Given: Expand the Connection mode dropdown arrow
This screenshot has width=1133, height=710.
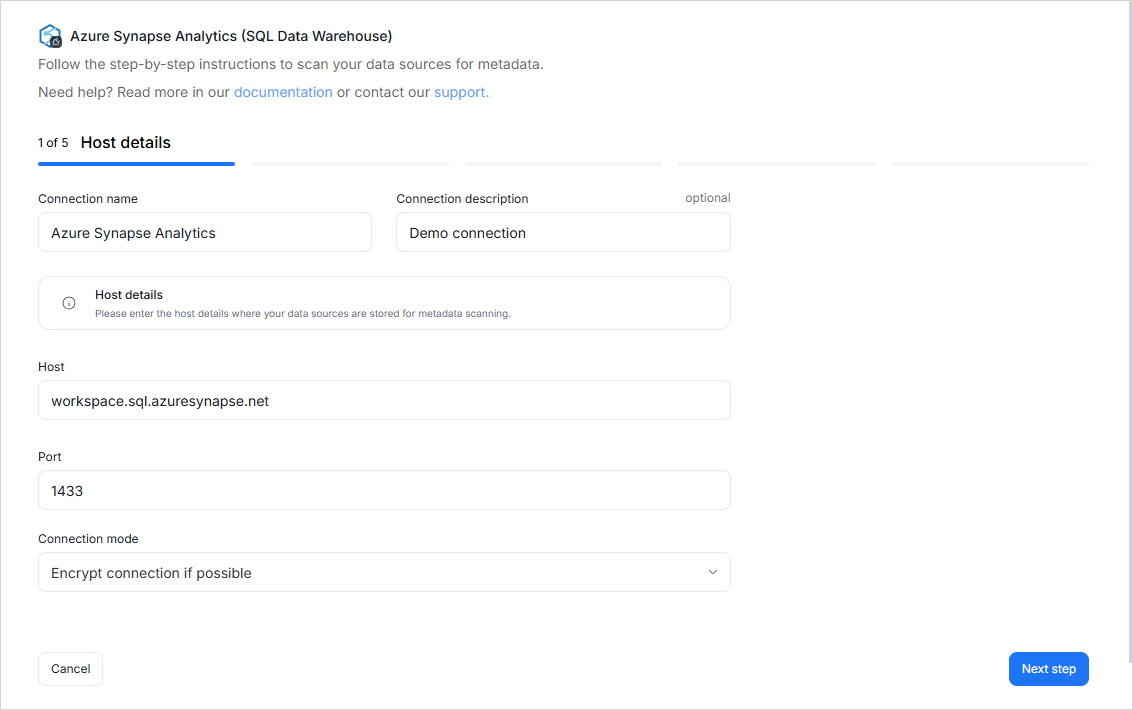Looking at the screenshot, I should pyautogui.click(x=712, y=572).
